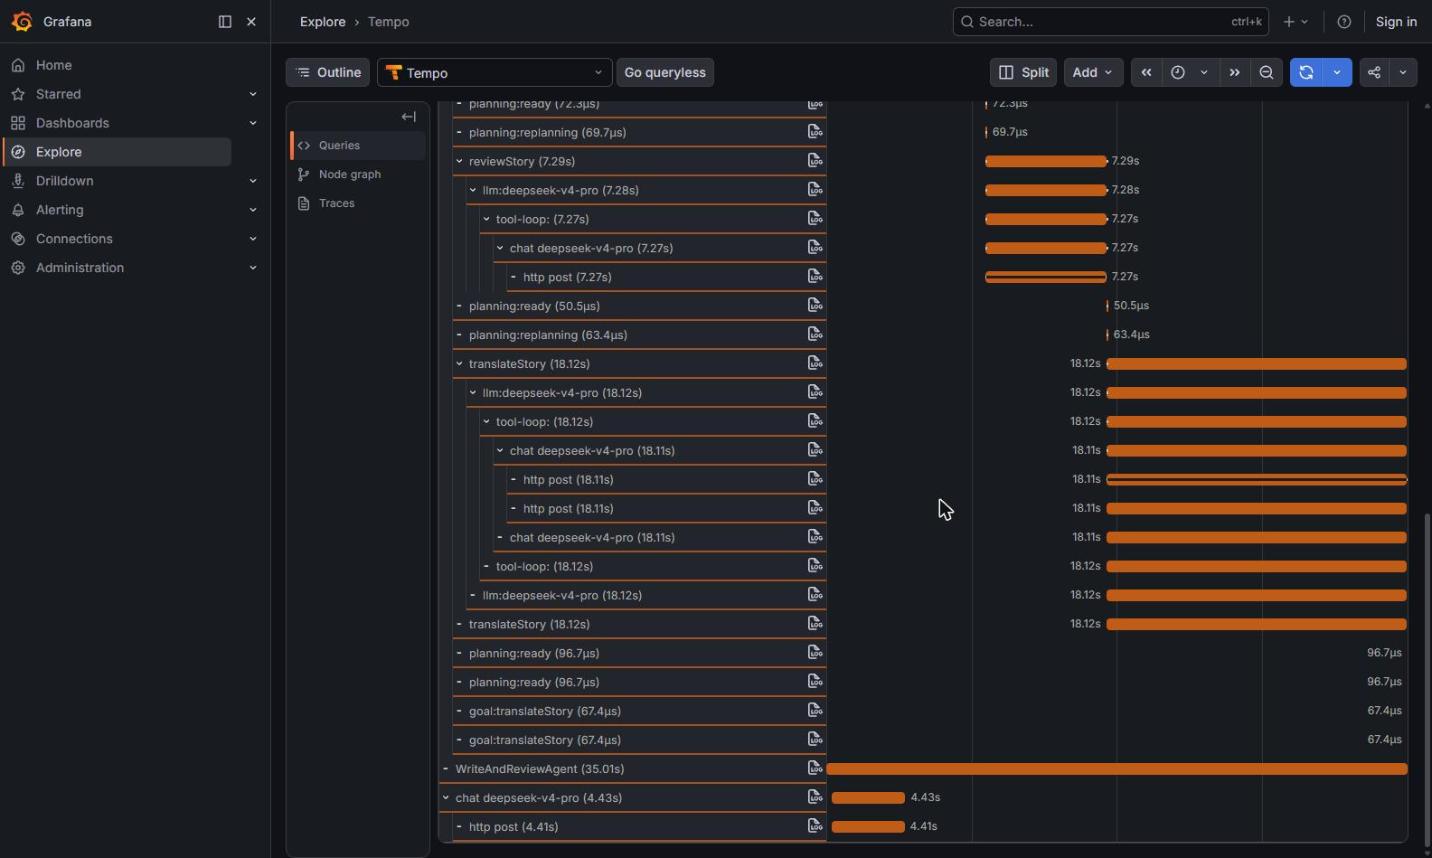
Task: Click Go queryless button
Action: coord(665,72)
